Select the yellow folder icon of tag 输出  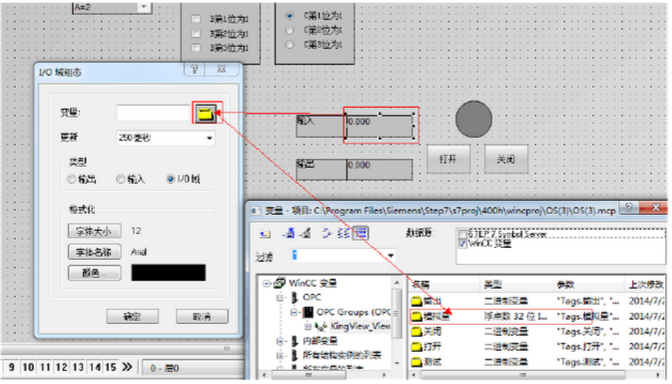point(417,301)
